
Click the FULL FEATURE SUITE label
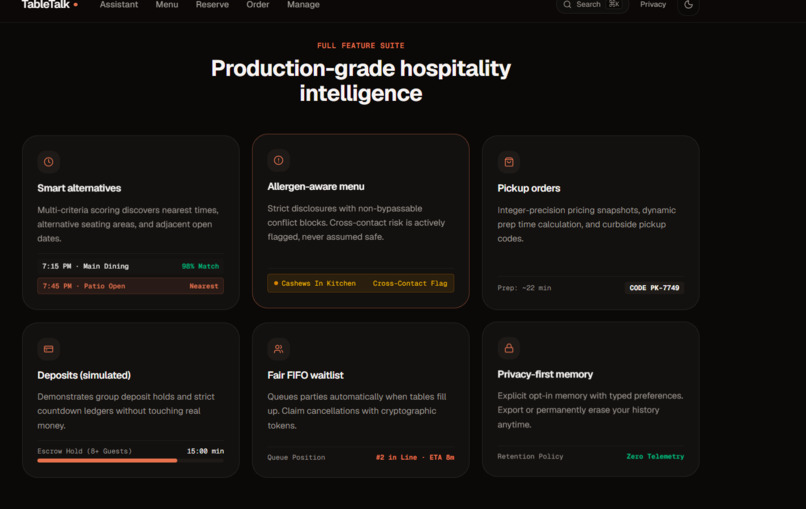click(x=361, y=45)
